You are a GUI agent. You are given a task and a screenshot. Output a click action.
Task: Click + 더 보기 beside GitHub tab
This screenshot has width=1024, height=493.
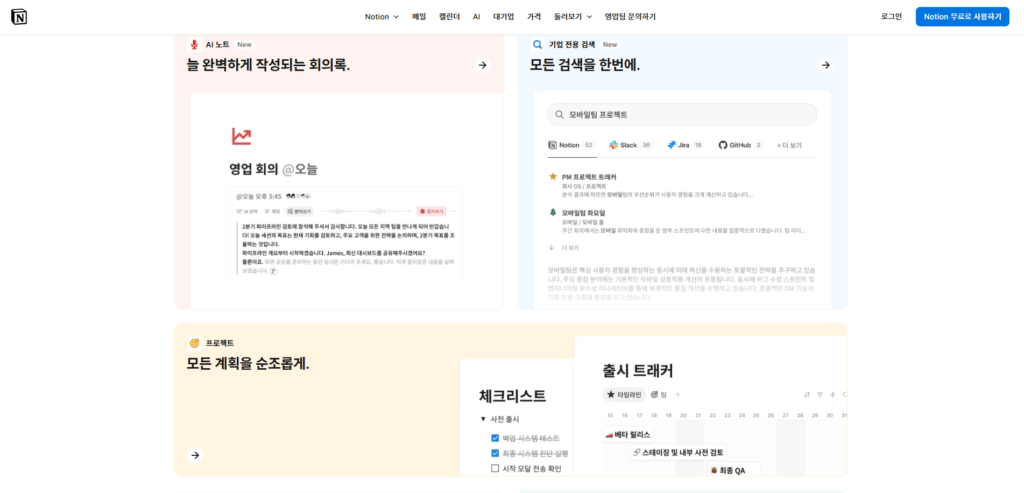click(790, 145)
